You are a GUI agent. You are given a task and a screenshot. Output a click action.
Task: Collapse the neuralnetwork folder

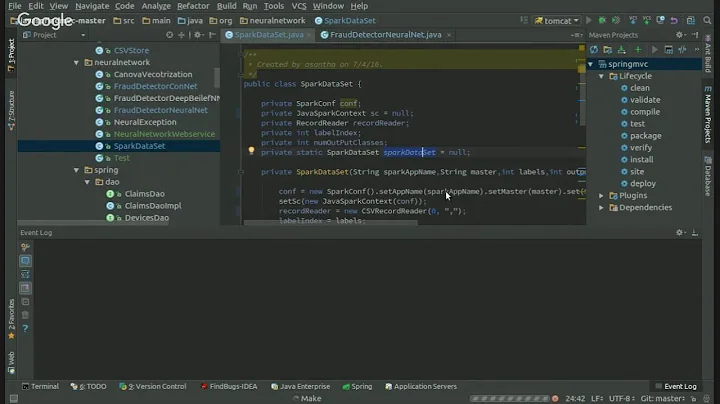click(x=76, y=62)
